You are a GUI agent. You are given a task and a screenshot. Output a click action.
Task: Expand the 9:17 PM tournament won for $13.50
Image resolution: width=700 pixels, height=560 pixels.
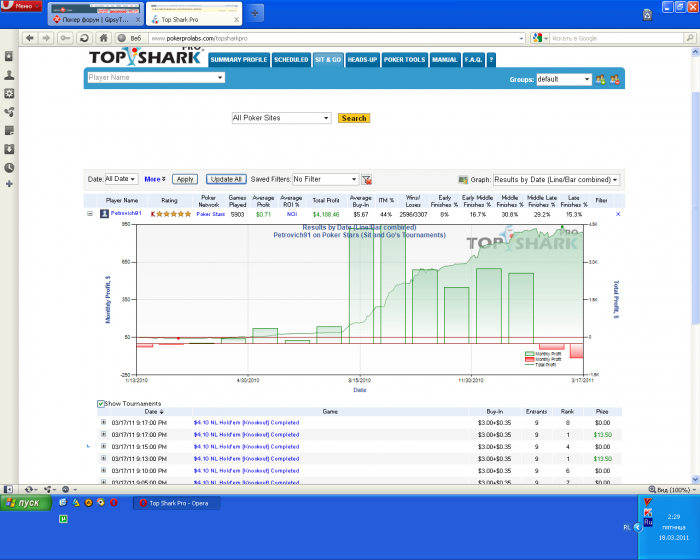coord(104,434)
